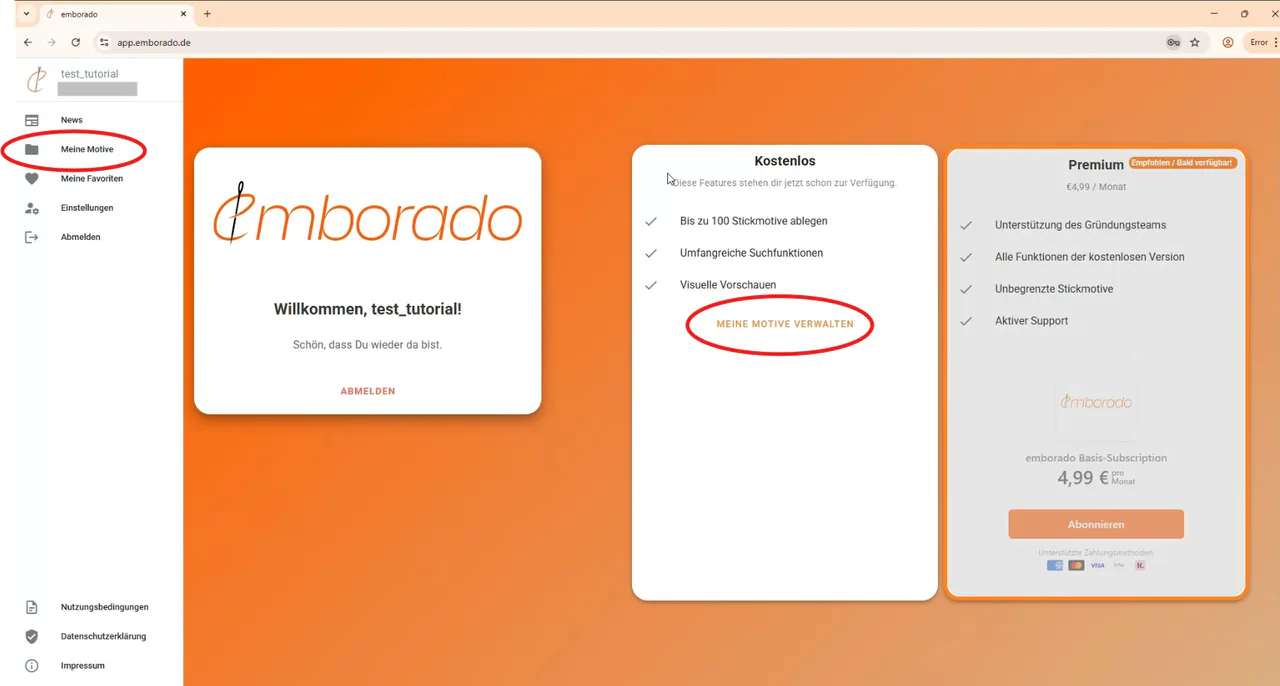This screenshot has height=686, width=1280.
Task: Open a new browser tab with plus
Action: pos(207,14)
